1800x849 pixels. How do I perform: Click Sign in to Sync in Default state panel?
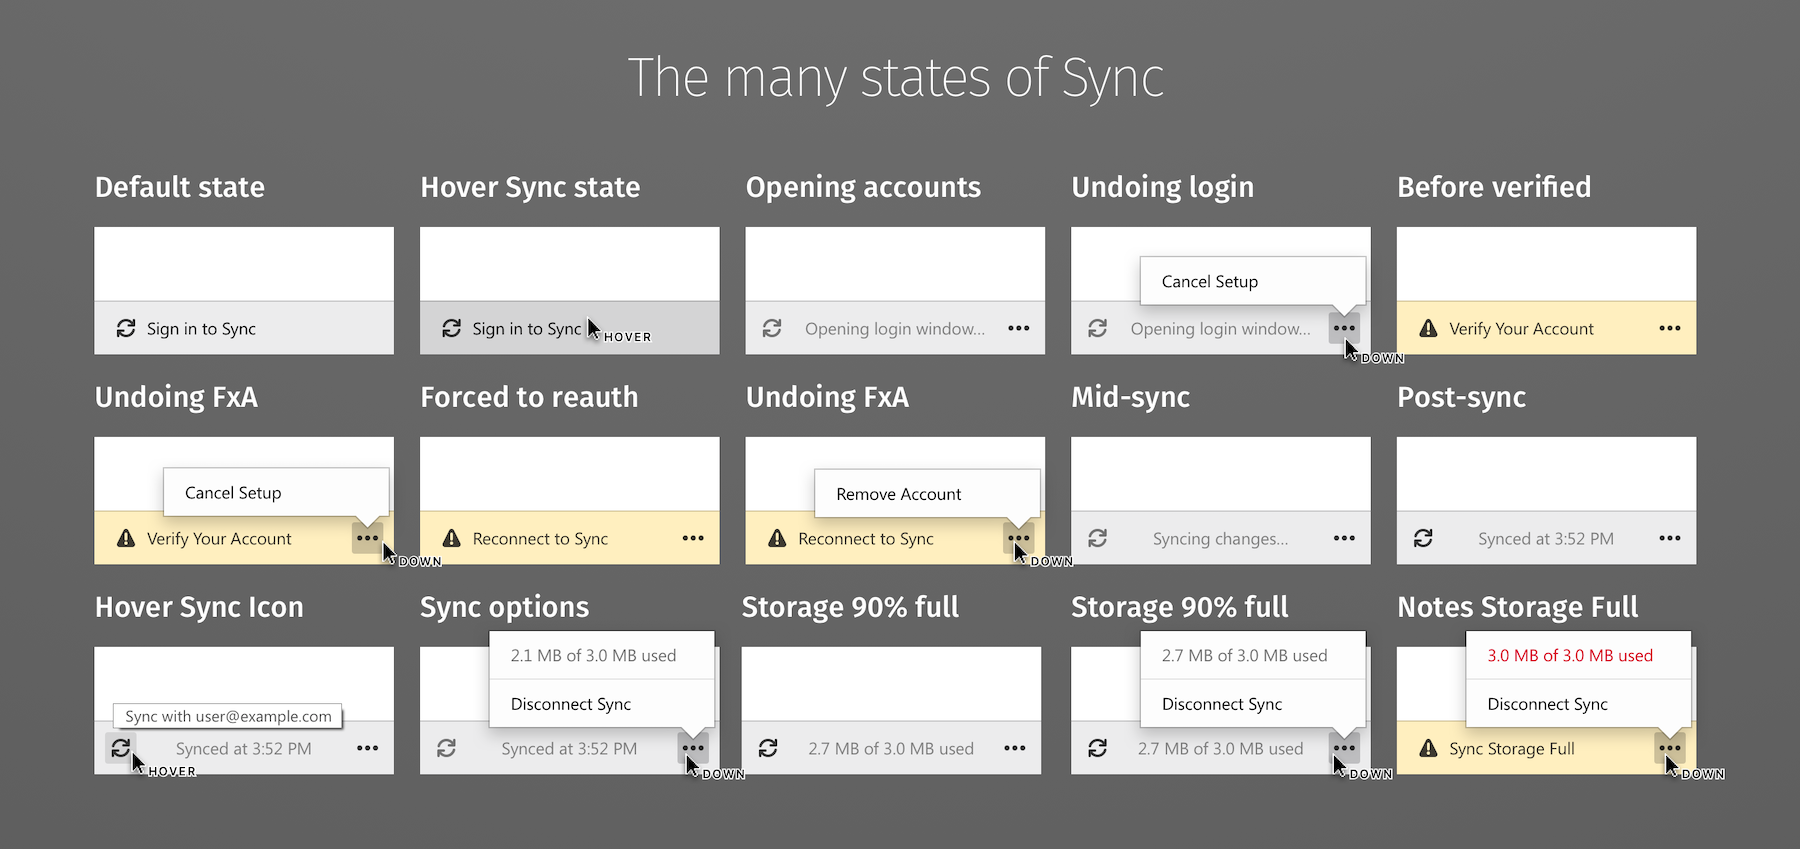[201, 329]
